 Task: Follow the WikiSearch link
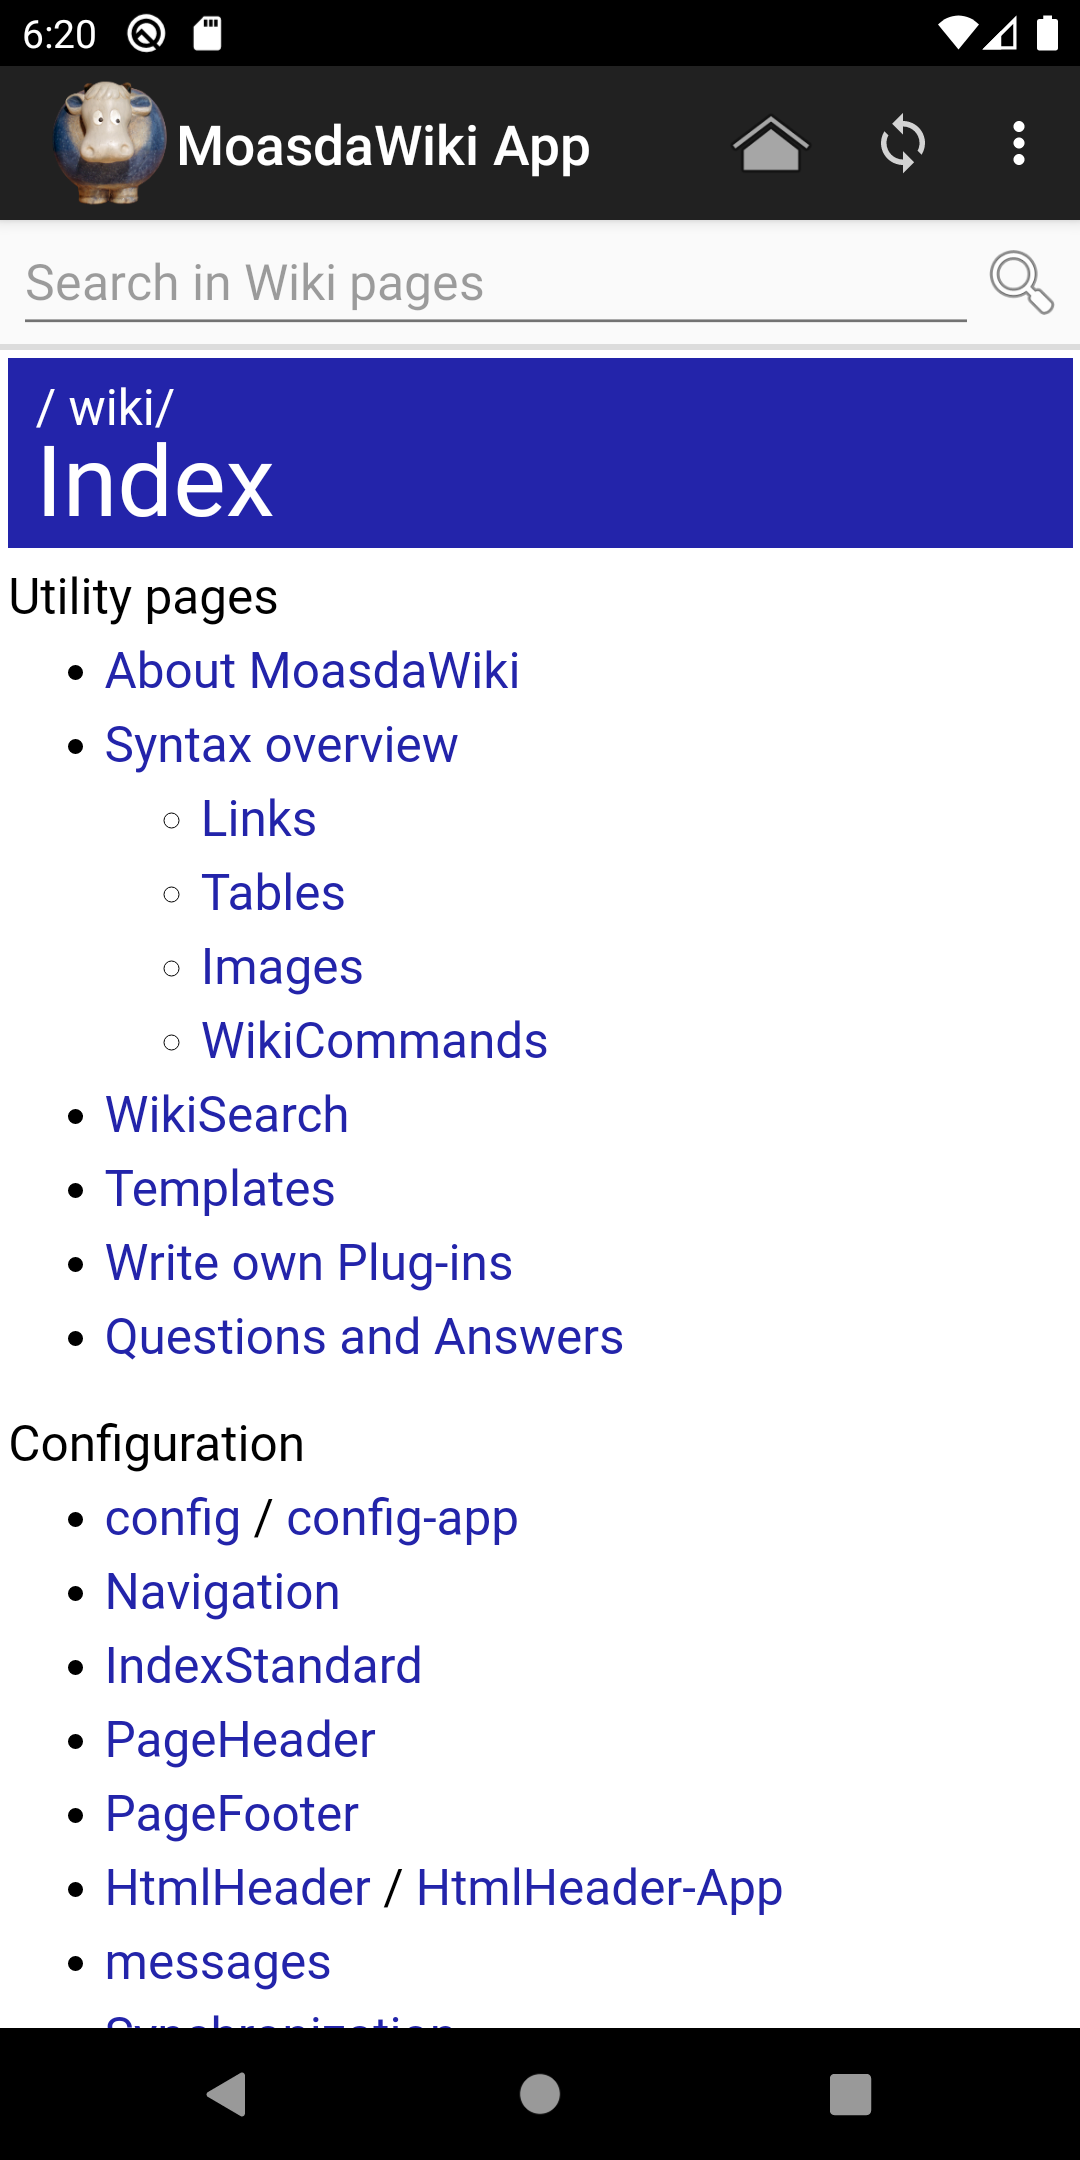tap(227, 1115)
